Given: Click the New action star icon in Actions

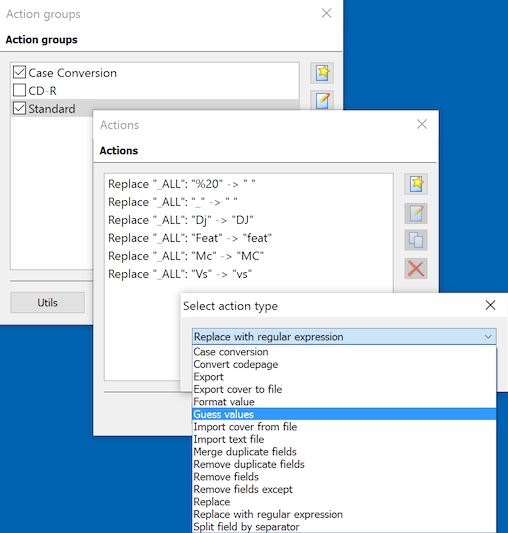Looking at the screenshot, I should [416, 184].
